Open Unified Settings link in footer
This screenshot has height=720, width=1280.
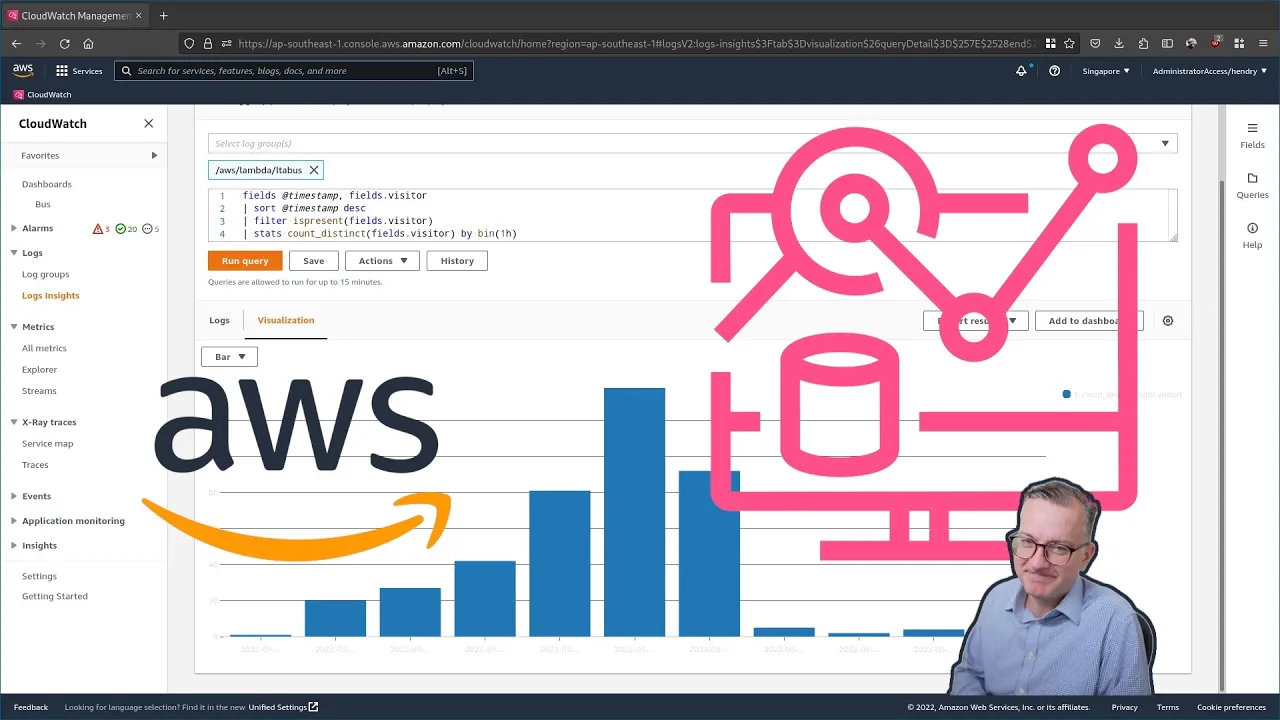pyautogui.click(x=283, y=707)
